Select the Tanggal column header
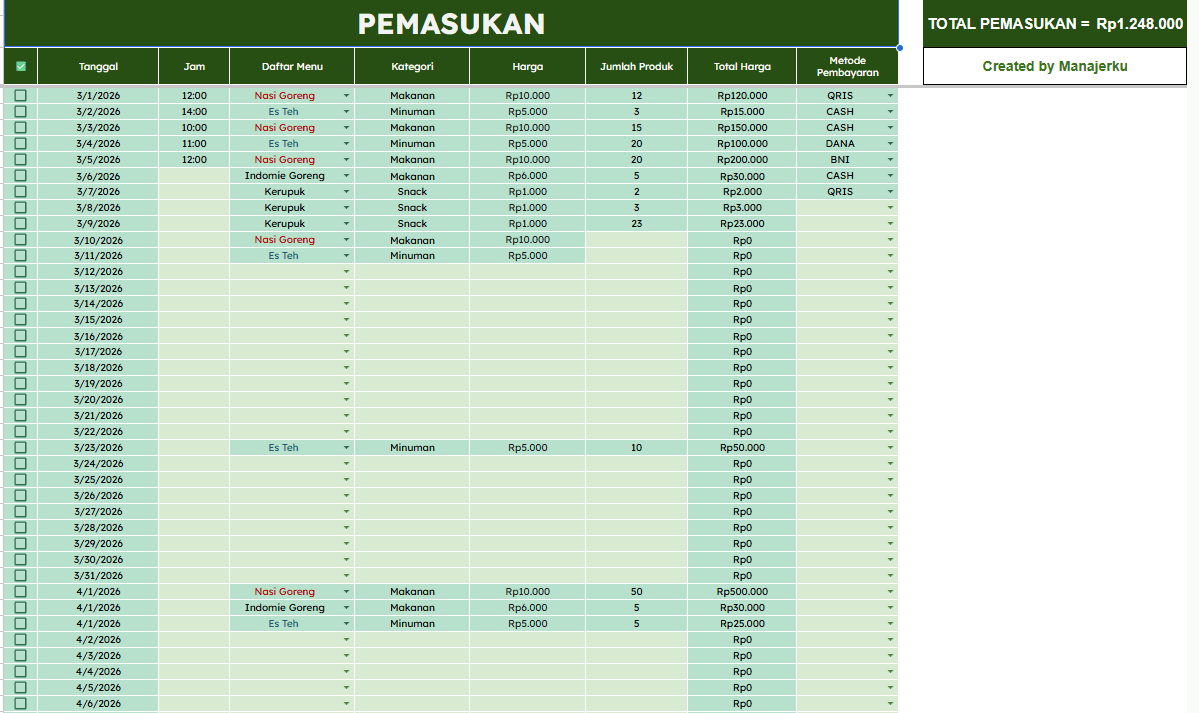The image size is (1199, 713). (x=98, y=67)
